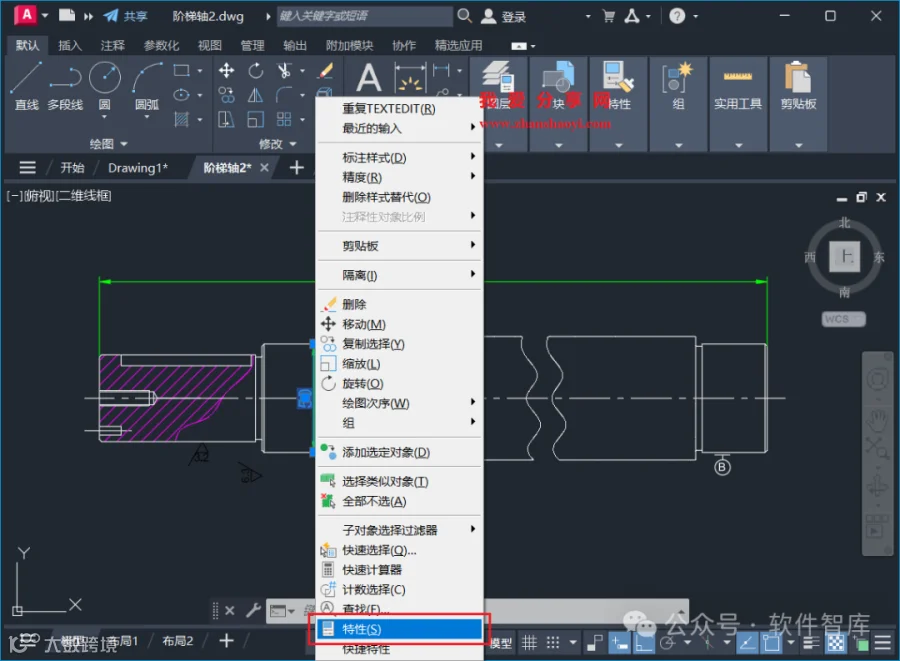Choose Move (移动) in context menu
This screenshot has width=900, height=661.
click(399, 324)
